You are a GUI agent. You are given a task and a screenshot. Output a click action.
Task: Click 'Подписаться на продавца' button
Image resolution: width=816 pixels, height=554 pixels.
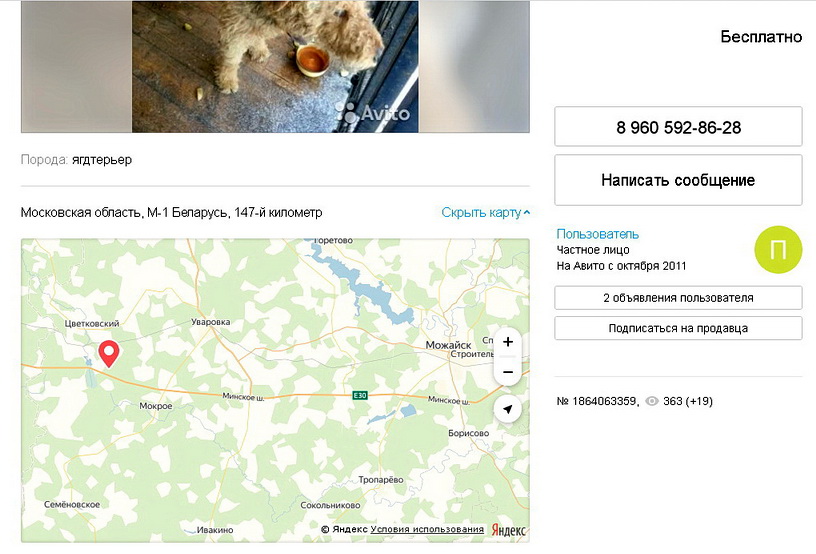click(x=678, y=328)
